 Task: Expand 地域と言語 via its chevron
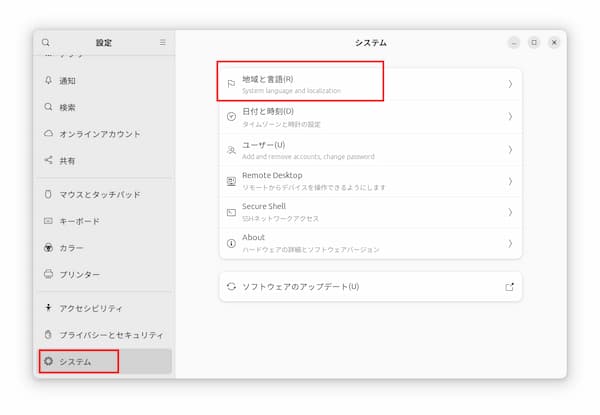pyautogui.click(x=510, y=84)
